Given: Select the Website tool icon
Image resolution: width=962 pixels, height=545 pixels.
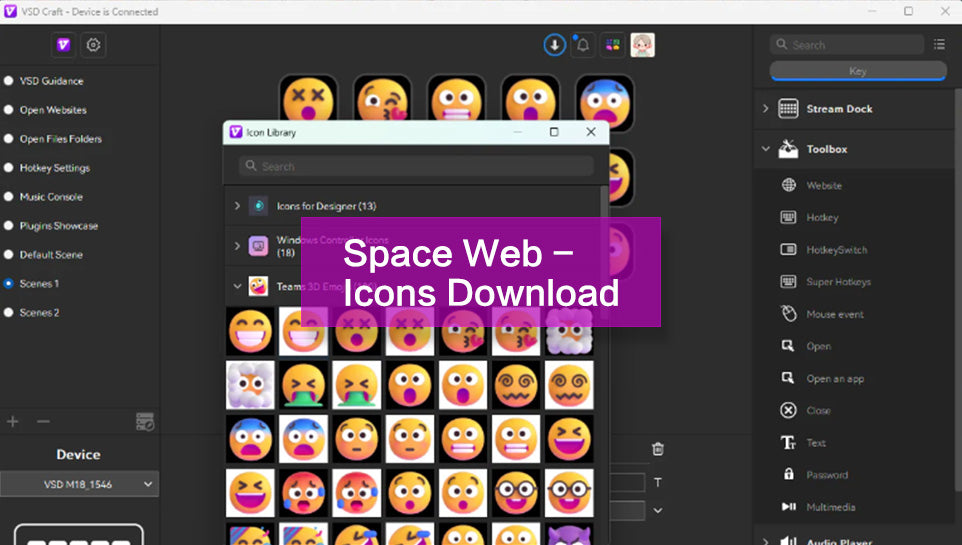Looking at the screenshot, I should [x=789, y=185].
